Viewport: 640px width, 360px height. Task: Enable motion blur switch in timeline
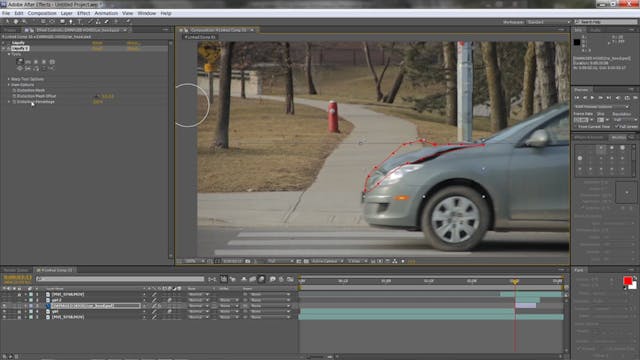tap(262, 279)
